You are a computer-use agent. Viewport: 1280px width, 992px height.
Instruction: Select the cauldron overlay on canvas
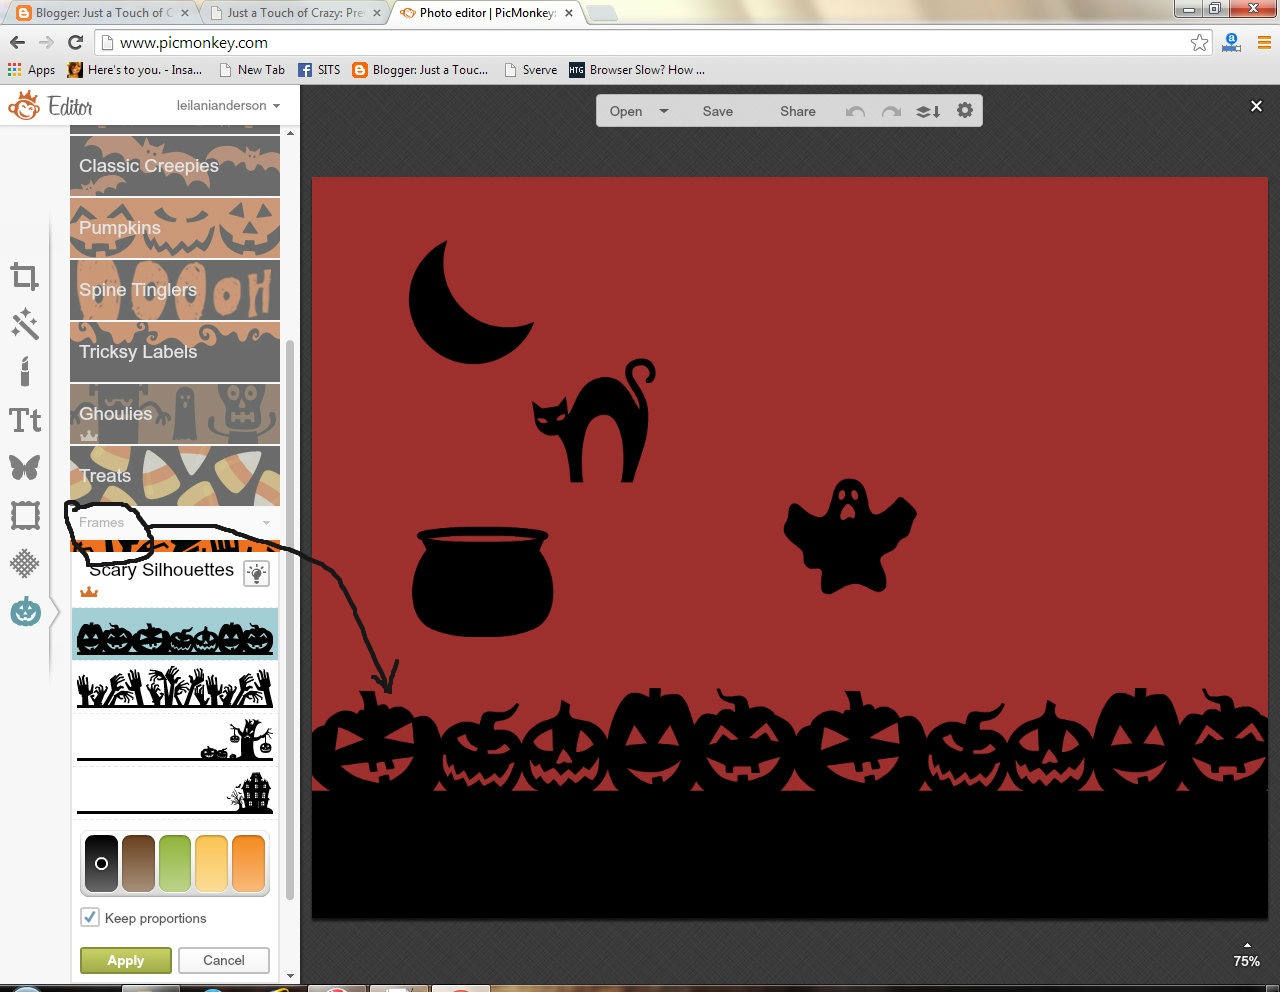pos(482,582)
